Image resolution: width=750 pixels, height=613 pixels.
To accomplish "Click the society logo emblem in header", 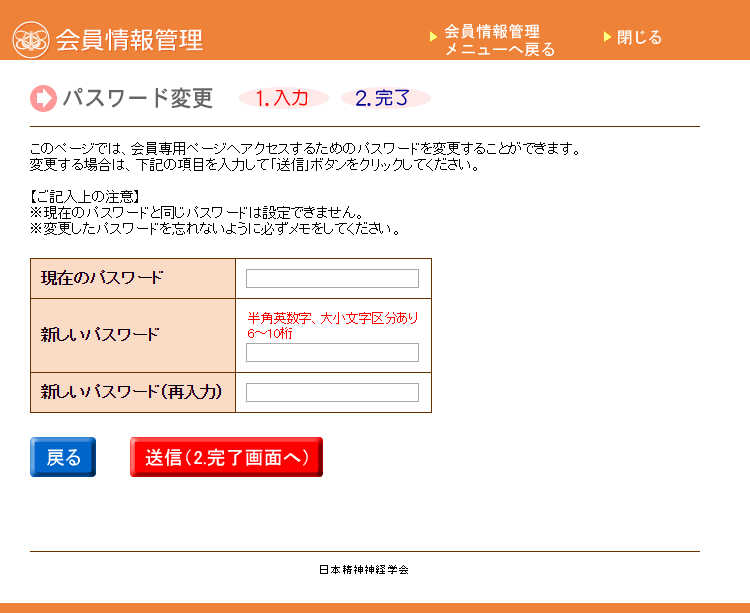I will 31,40.
